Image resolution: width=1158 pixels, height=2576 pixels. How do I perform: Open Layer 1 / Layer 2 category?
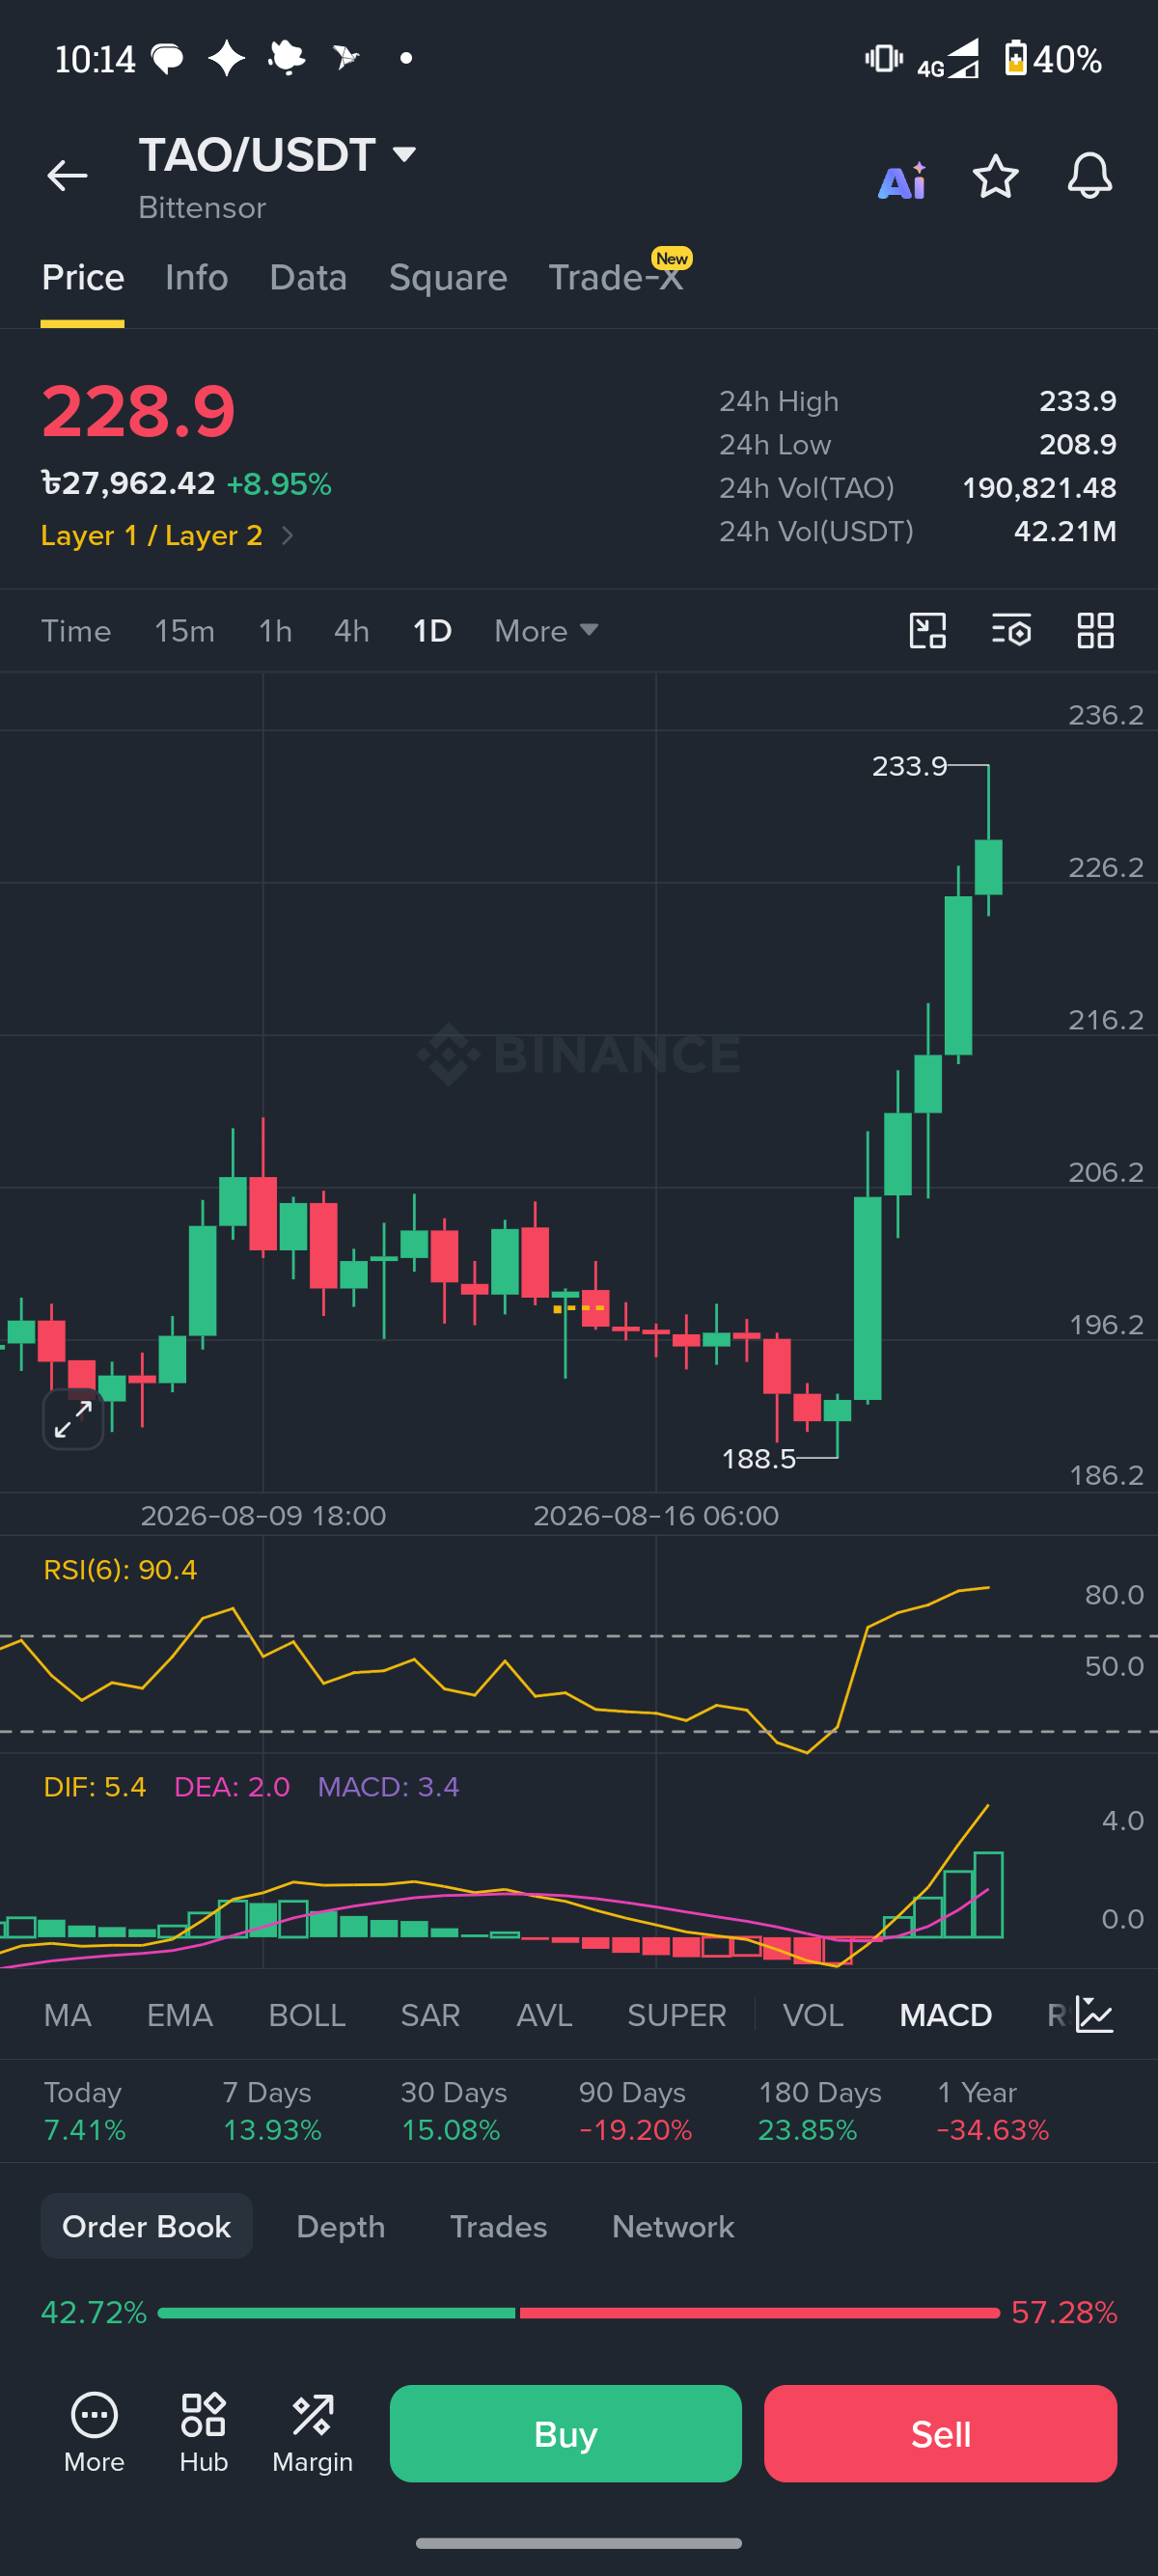coord(167,536)
